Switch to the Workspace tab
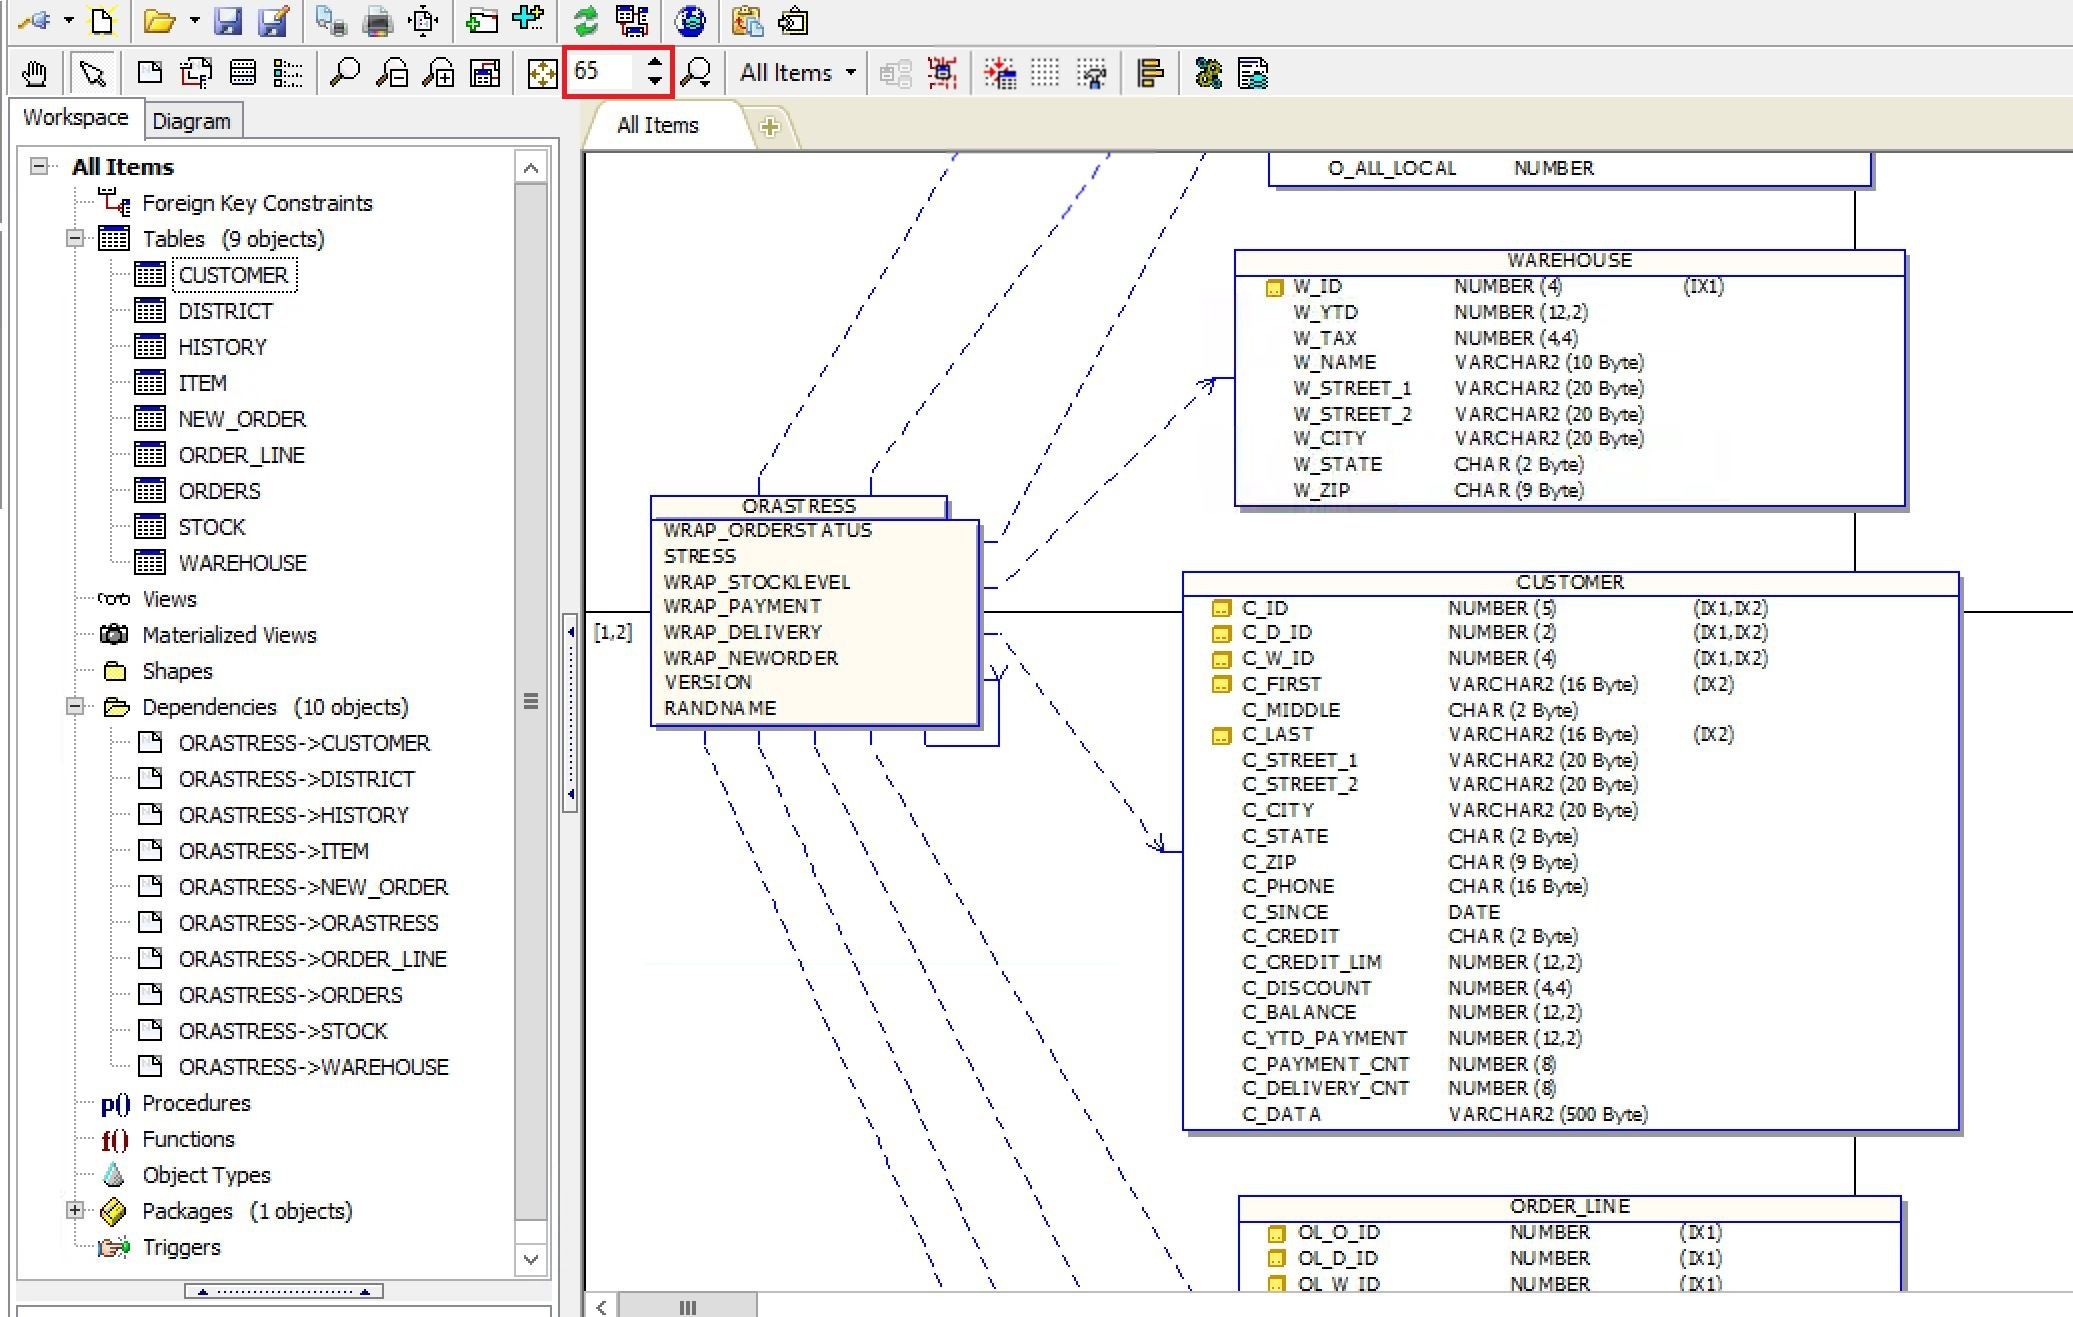 pos(76,118)
